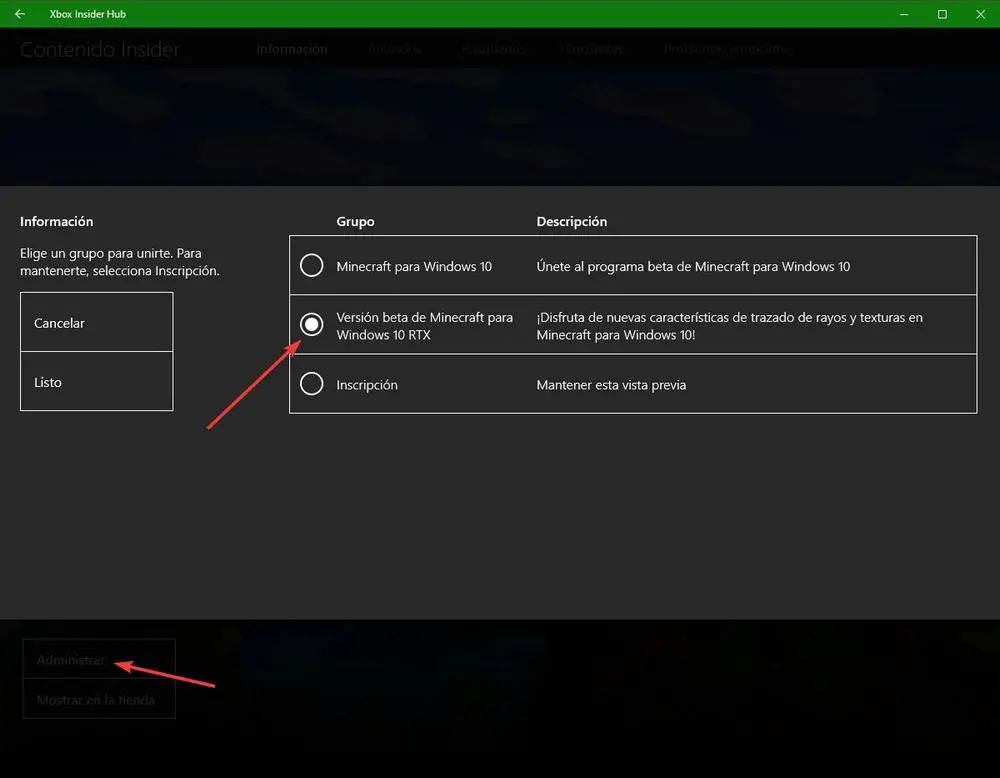This screenshot has height=778, width=1000.
Task: Open the dimmed Administrar button
Action: 99,659
